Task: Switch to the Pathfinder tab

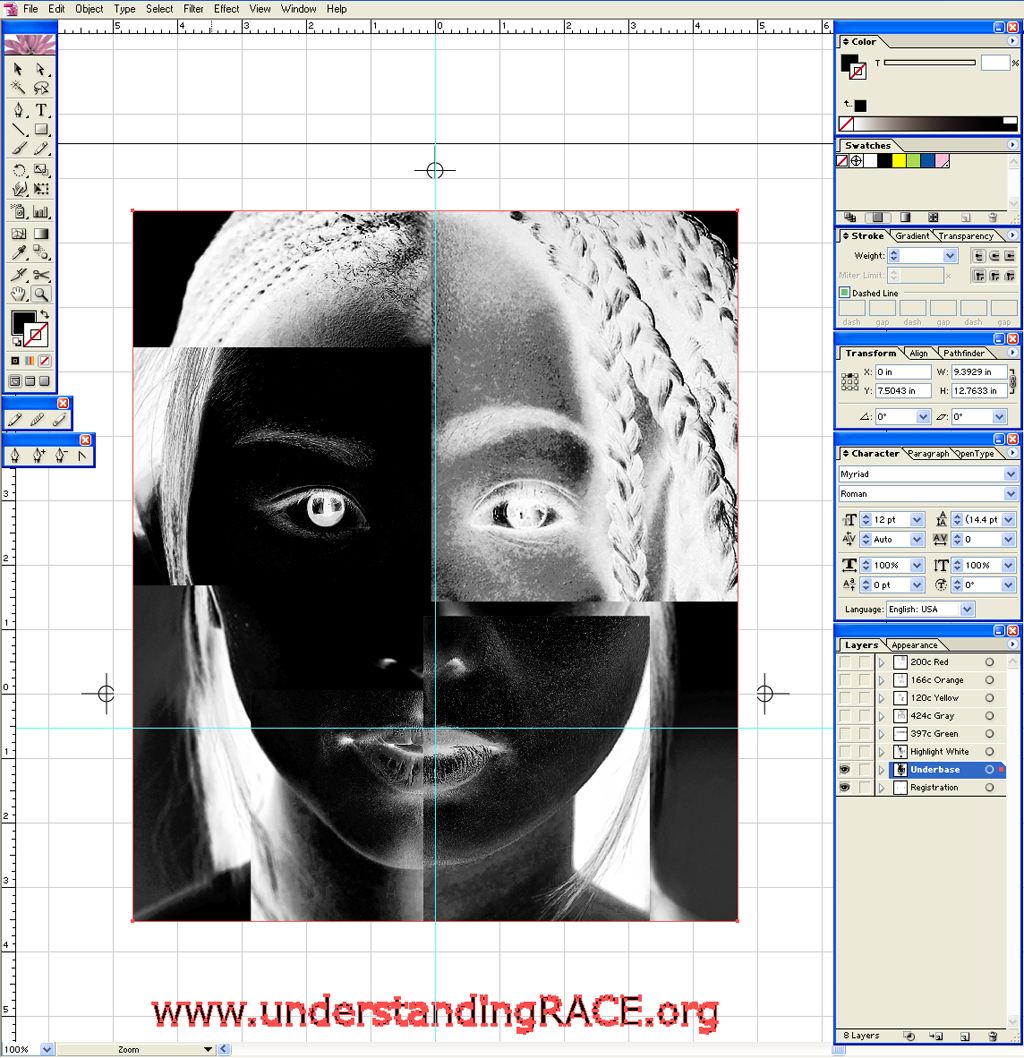Action: click(964, 353)
